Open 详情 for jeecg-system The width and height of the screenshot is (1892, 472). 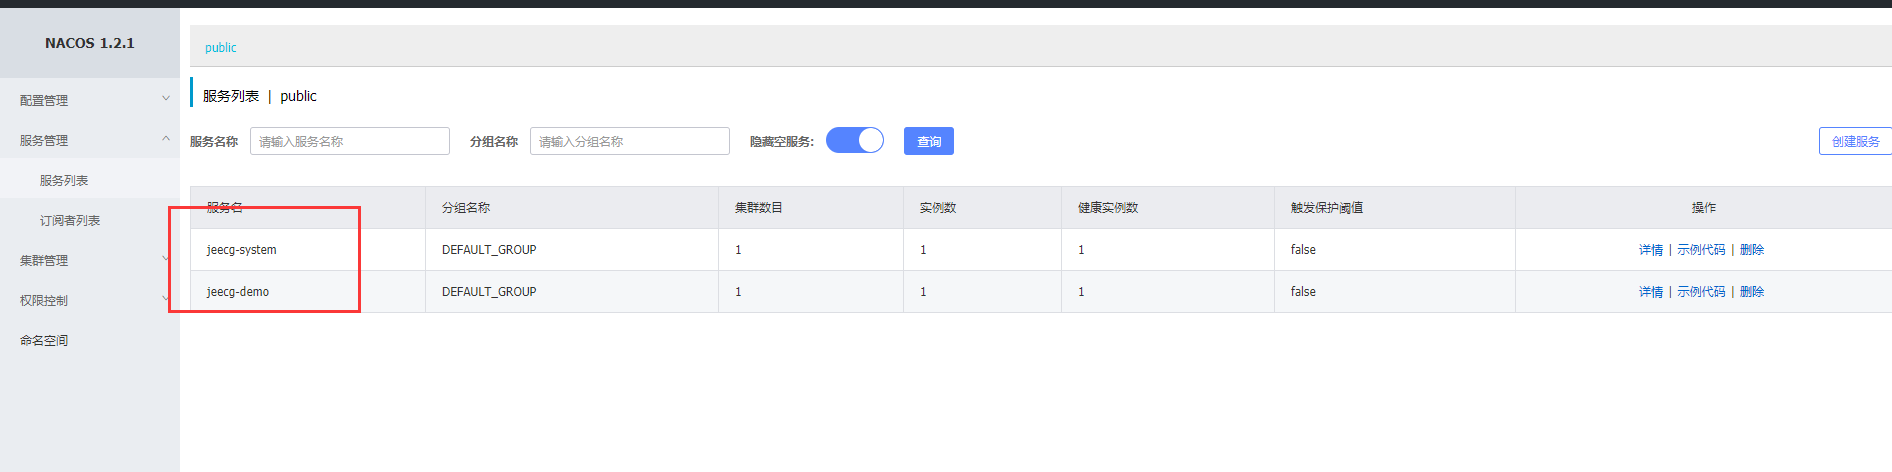pos(1651,249)
